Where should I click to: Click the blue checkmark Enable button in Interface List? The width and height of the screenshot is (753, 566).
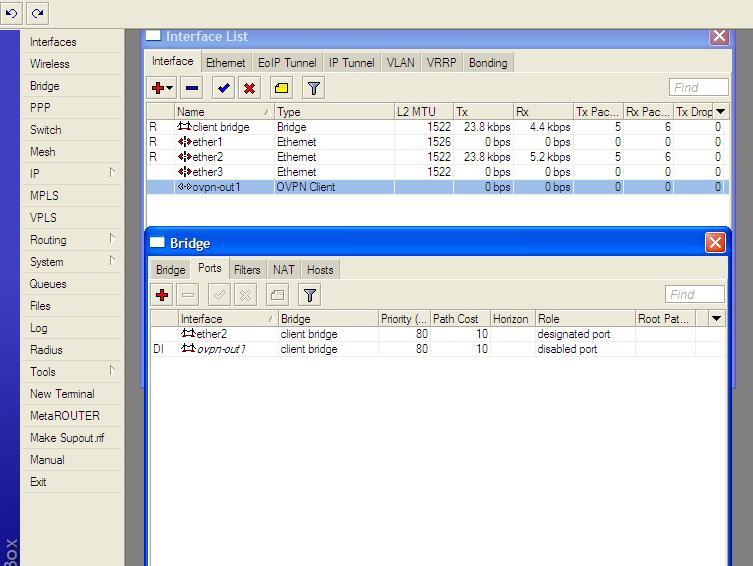(x=223, y=88)
